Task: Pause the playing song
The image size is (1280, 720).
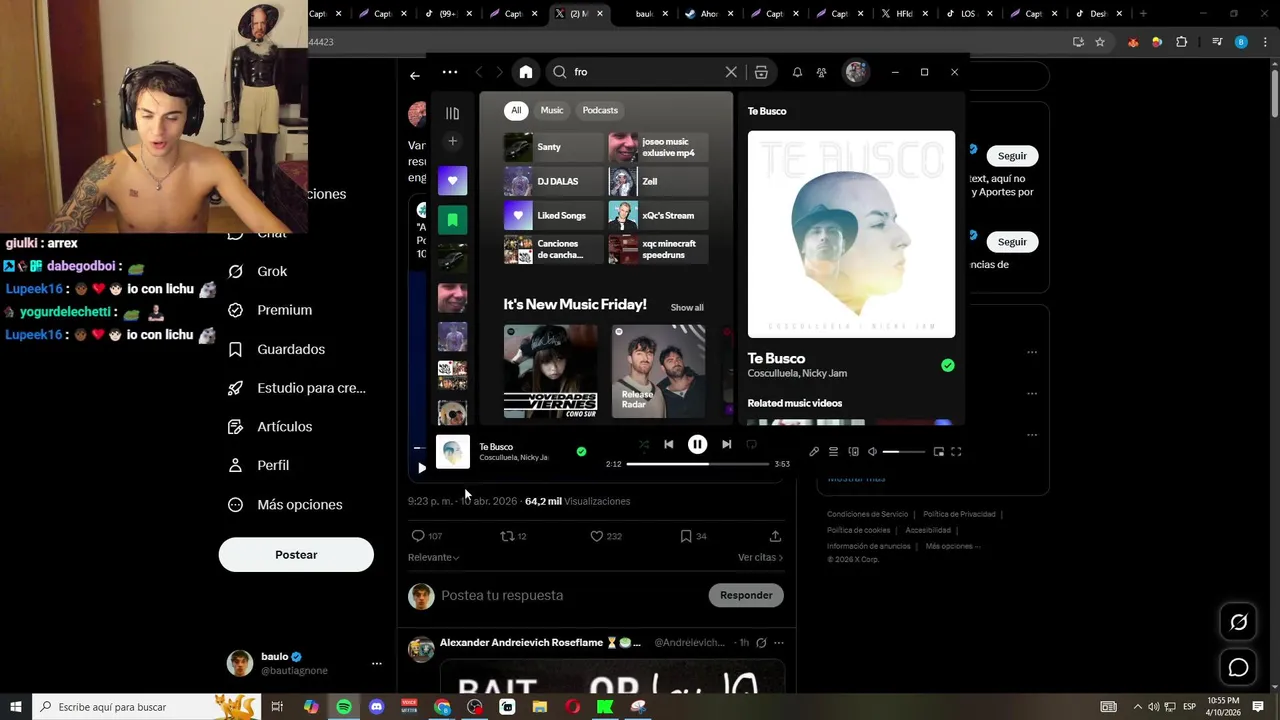Action: tap(697, 444)
